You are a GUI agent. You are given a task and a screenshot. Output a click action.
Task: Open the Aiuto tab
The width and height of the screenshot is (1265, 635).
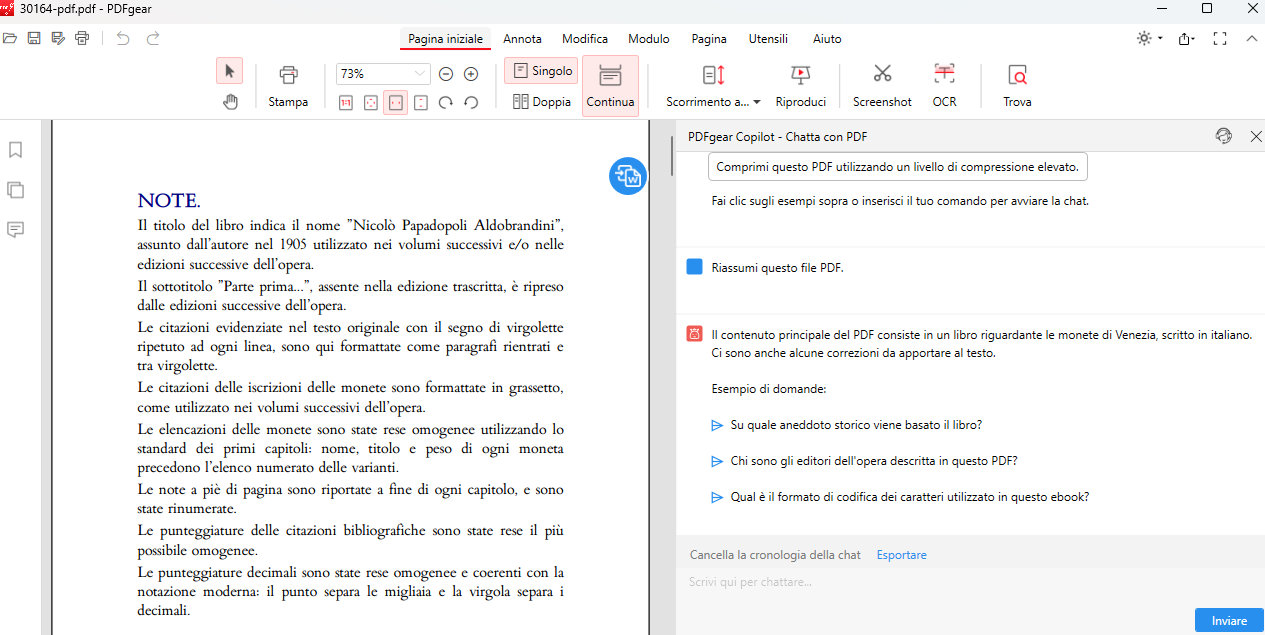pos(827,39)
